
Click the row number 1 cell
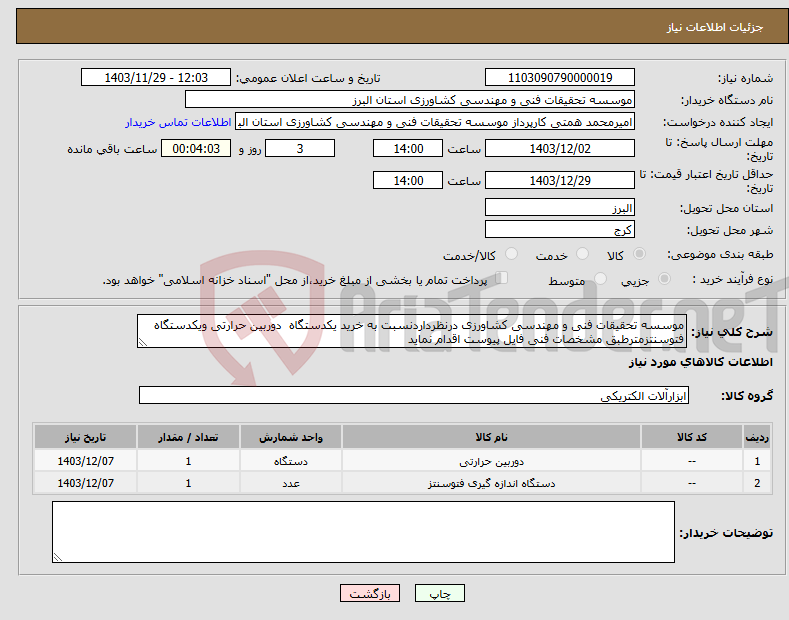(757, 461)
